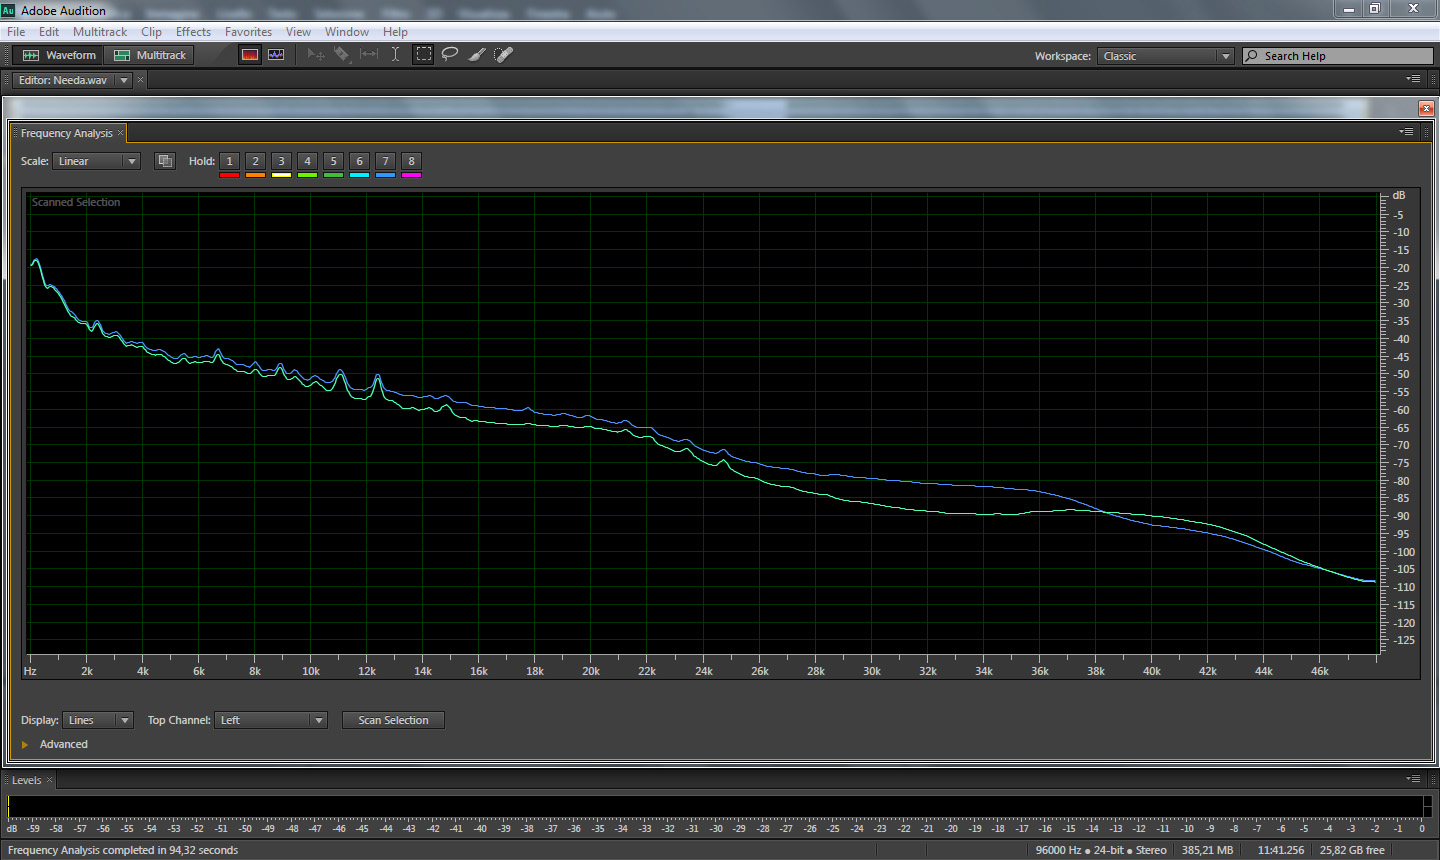The width and height of the screenshot is (1440, 860).
Task: Select the Razor tool
Action: click(x=342, y=55)
